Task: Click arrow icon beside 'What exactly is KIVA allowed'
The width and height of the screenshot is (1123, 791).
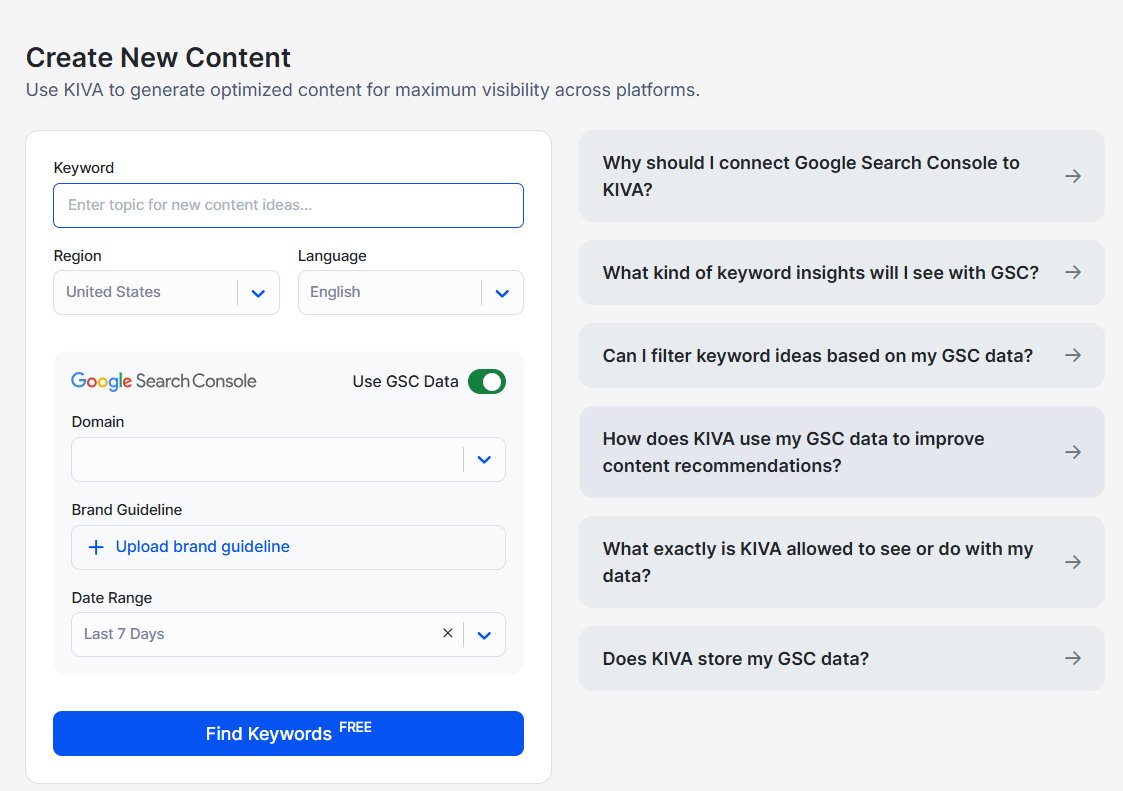Action: point(1073,562)
